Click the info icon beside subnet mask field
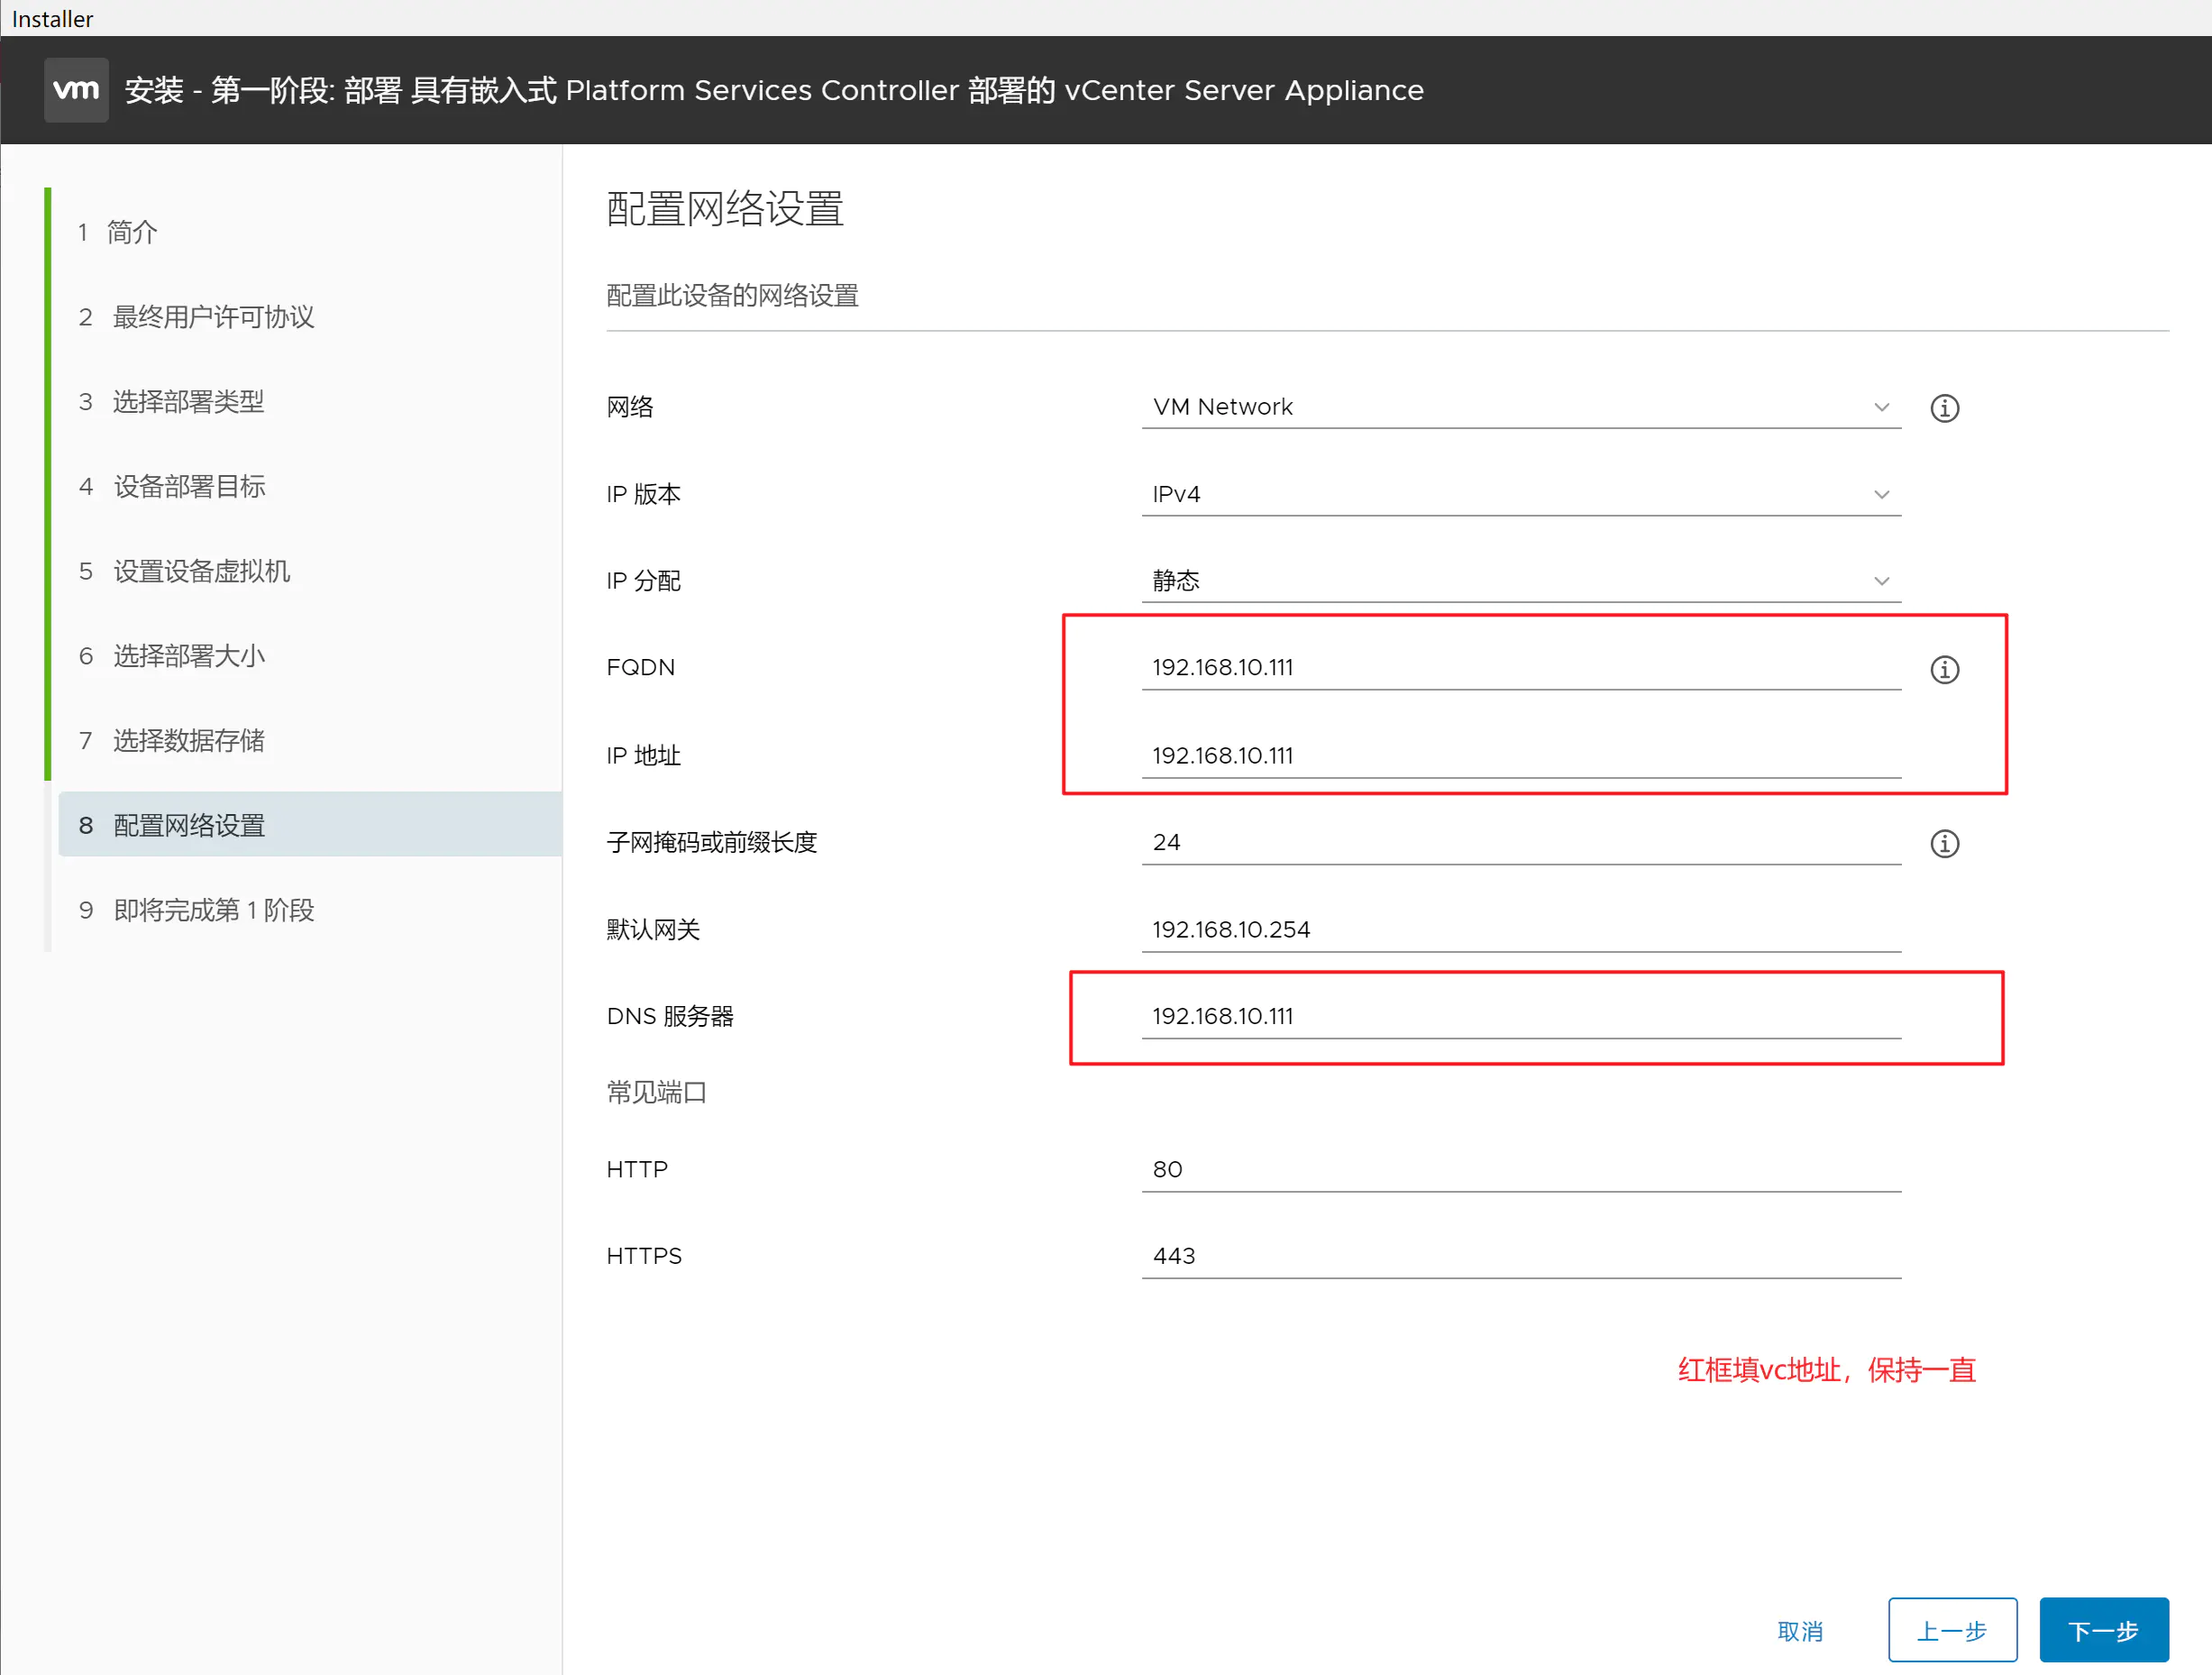This screenshot has height=1675, width=2212. tap(1944, 843)
